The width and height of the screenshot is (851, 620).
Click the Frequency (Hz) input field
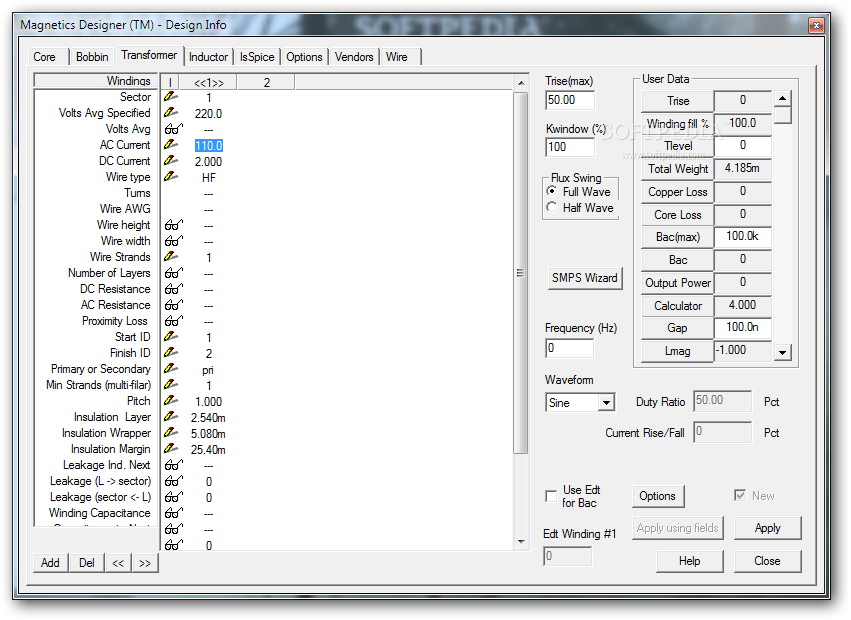coord(569,348)
